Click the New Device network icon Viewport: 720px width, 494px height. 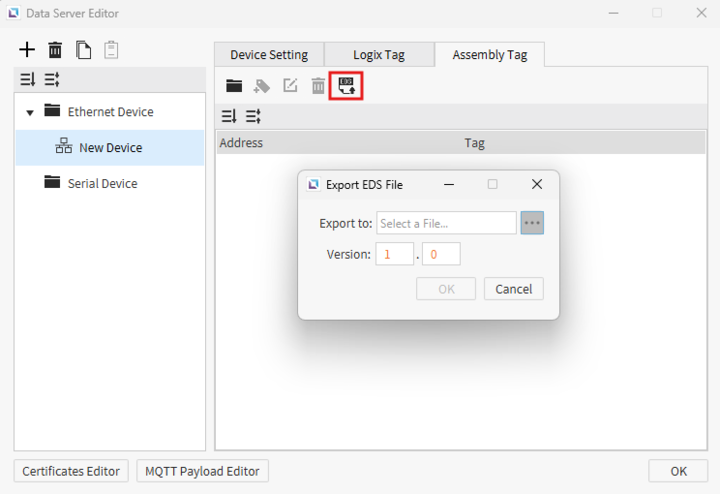pyautogui.click(x=64, y=146)
